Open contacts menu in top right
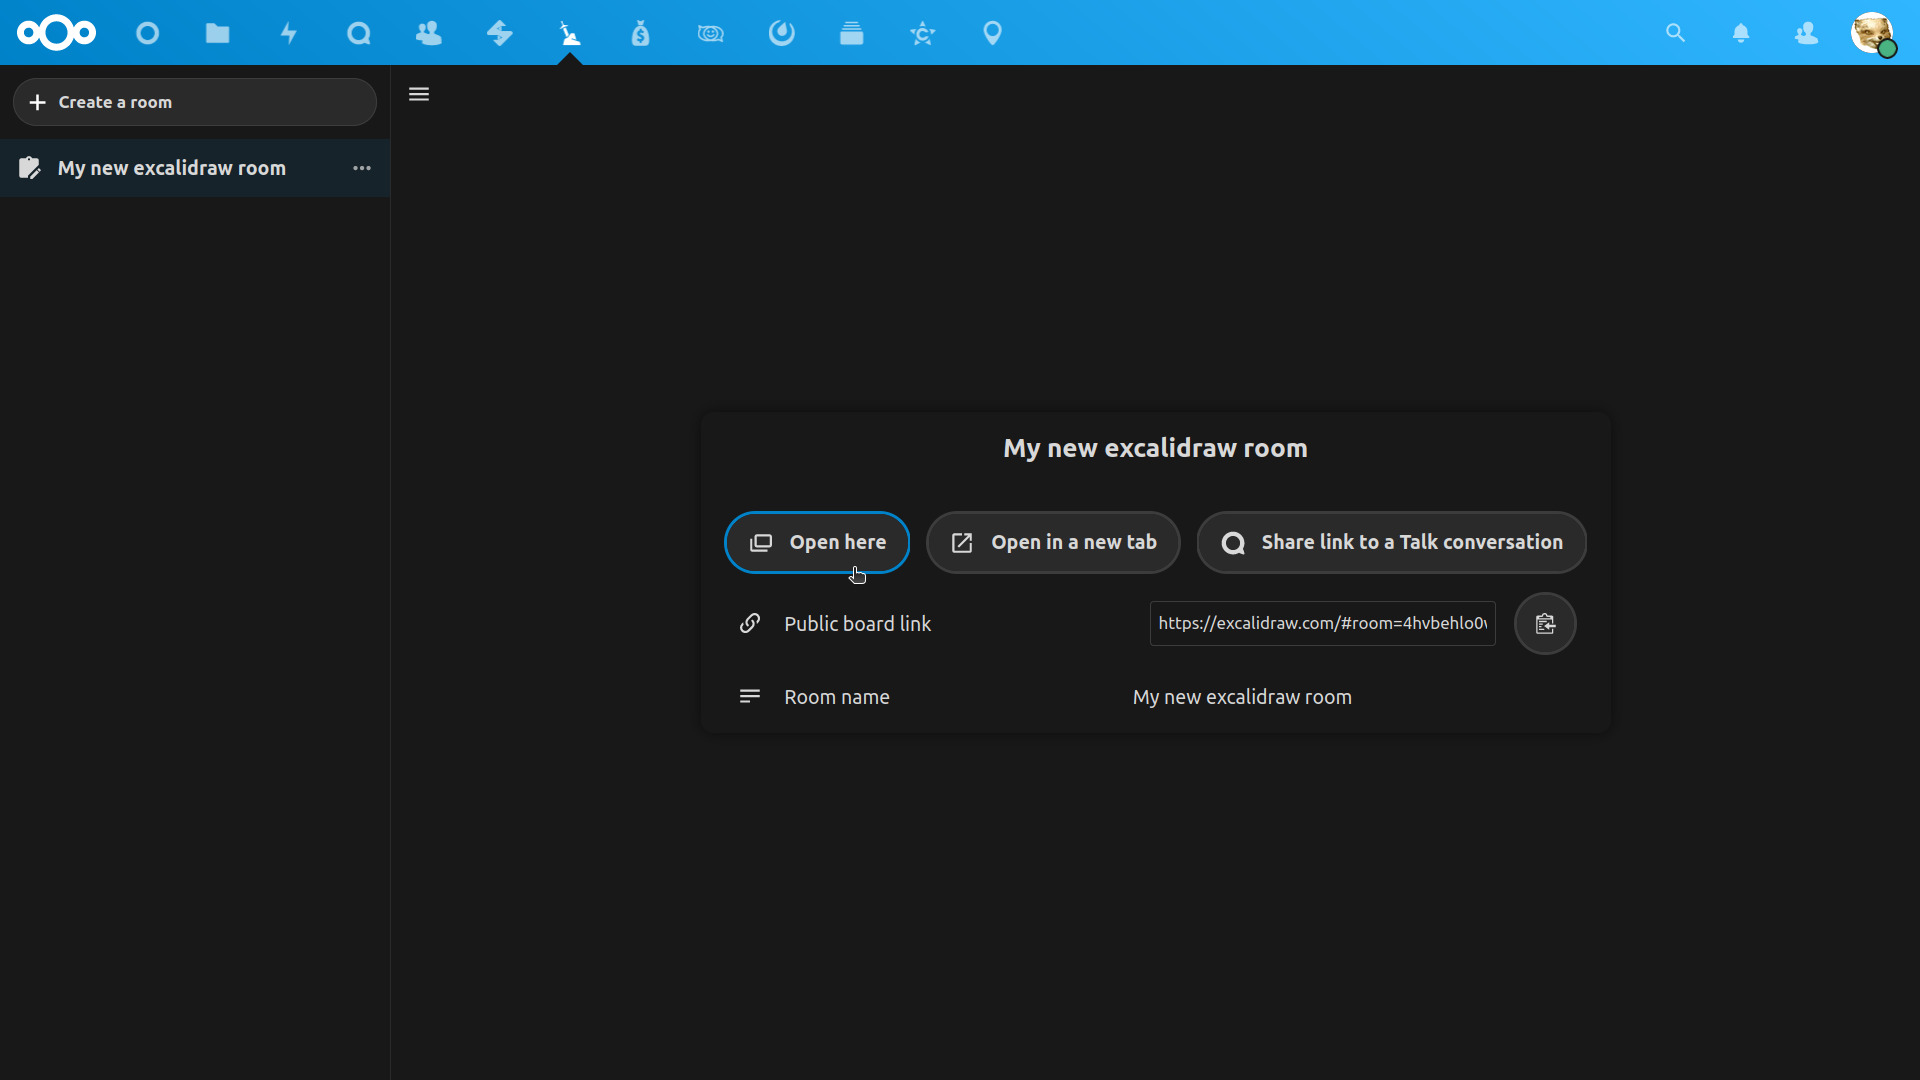The width and height of the screenshot is (1920, 1080). point(1806,33)
